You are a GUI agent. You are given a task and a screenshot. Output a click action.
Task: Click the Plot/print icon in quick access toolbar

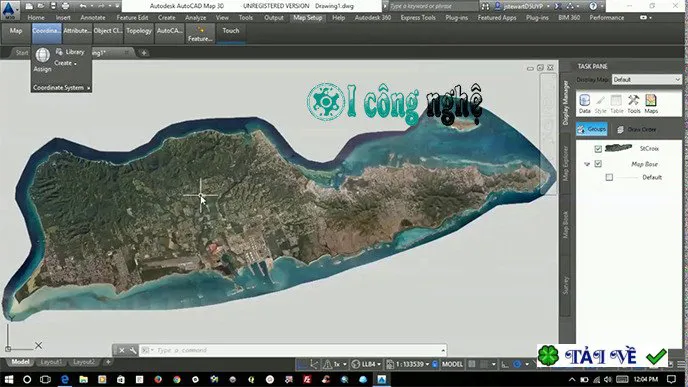tap(65, 6)
